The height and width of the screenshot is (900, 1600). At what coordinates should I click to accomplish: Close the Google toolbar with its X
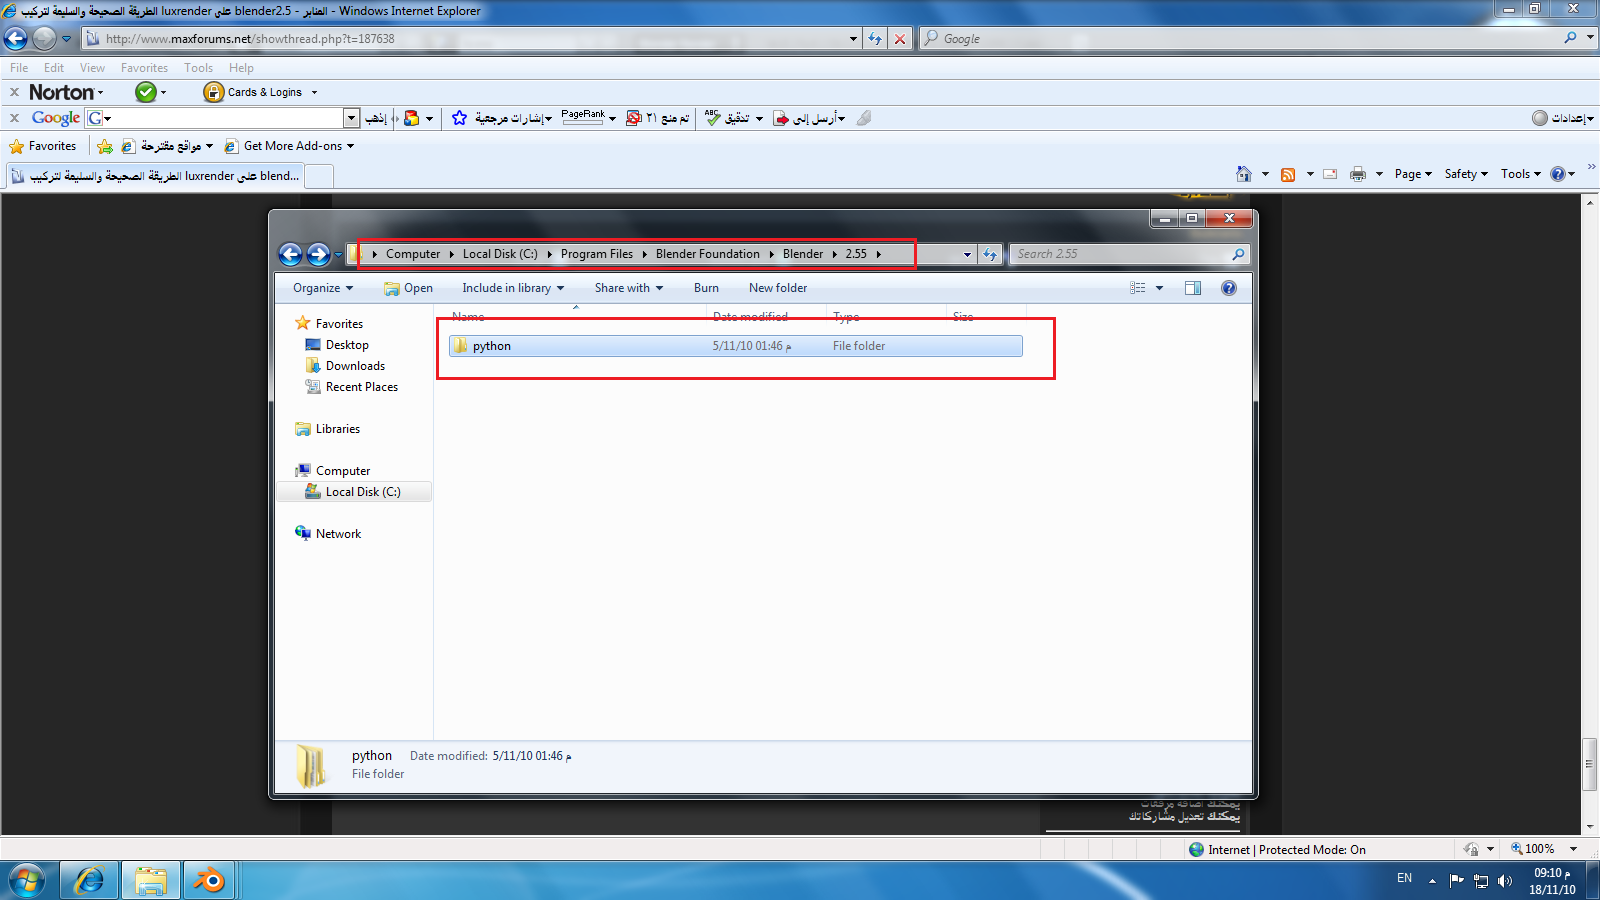14,118
